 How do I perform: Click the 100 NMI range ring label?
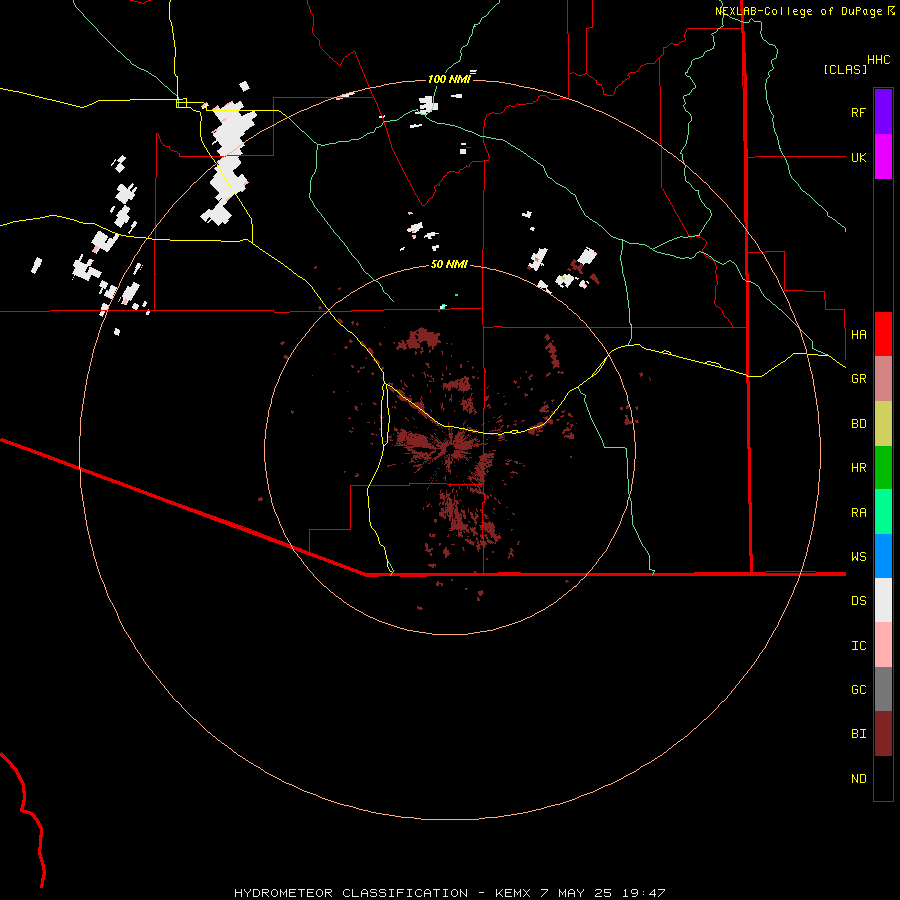click(449, 79)
